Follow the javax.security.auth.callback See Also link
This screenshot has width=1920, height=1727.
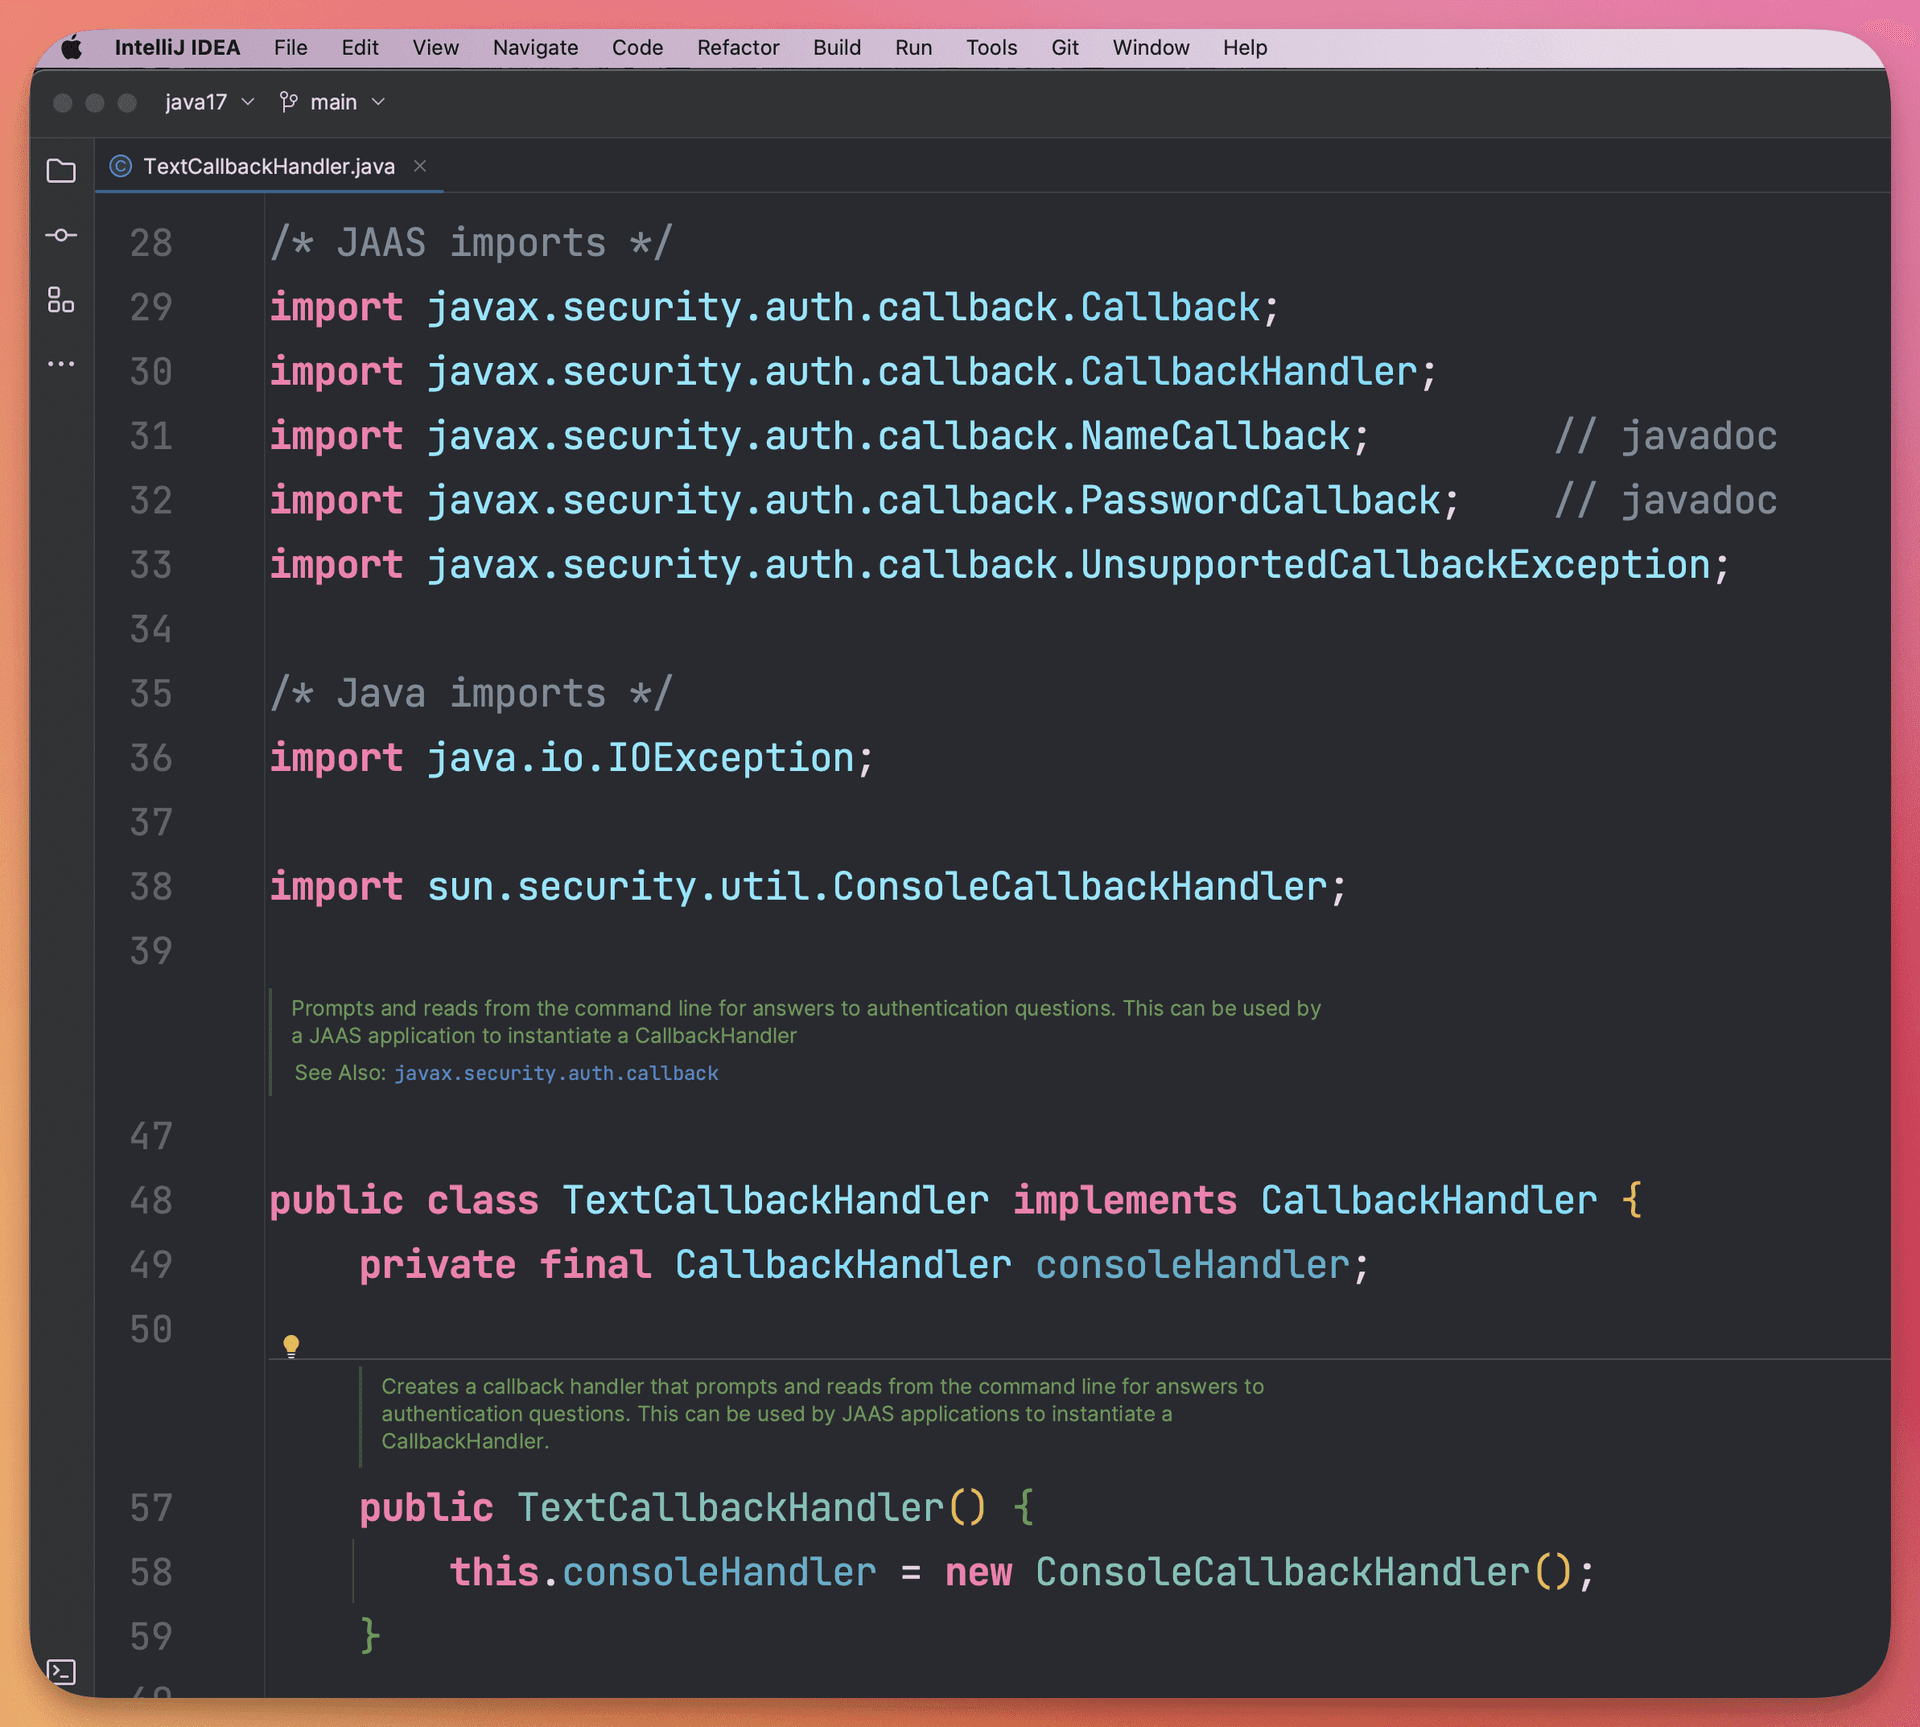point(556,1073)
